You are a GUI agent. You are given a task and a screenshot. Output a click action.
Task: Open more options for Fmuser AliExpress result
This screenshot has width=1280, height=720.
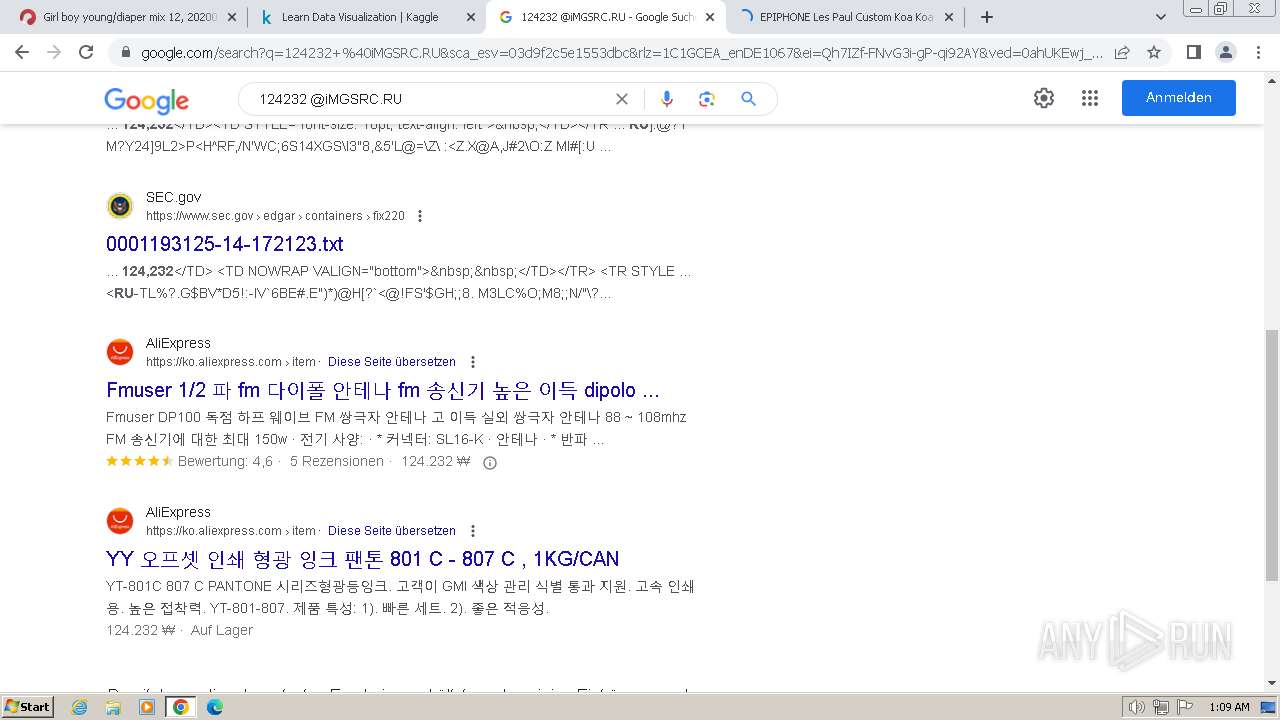point(473,362)
